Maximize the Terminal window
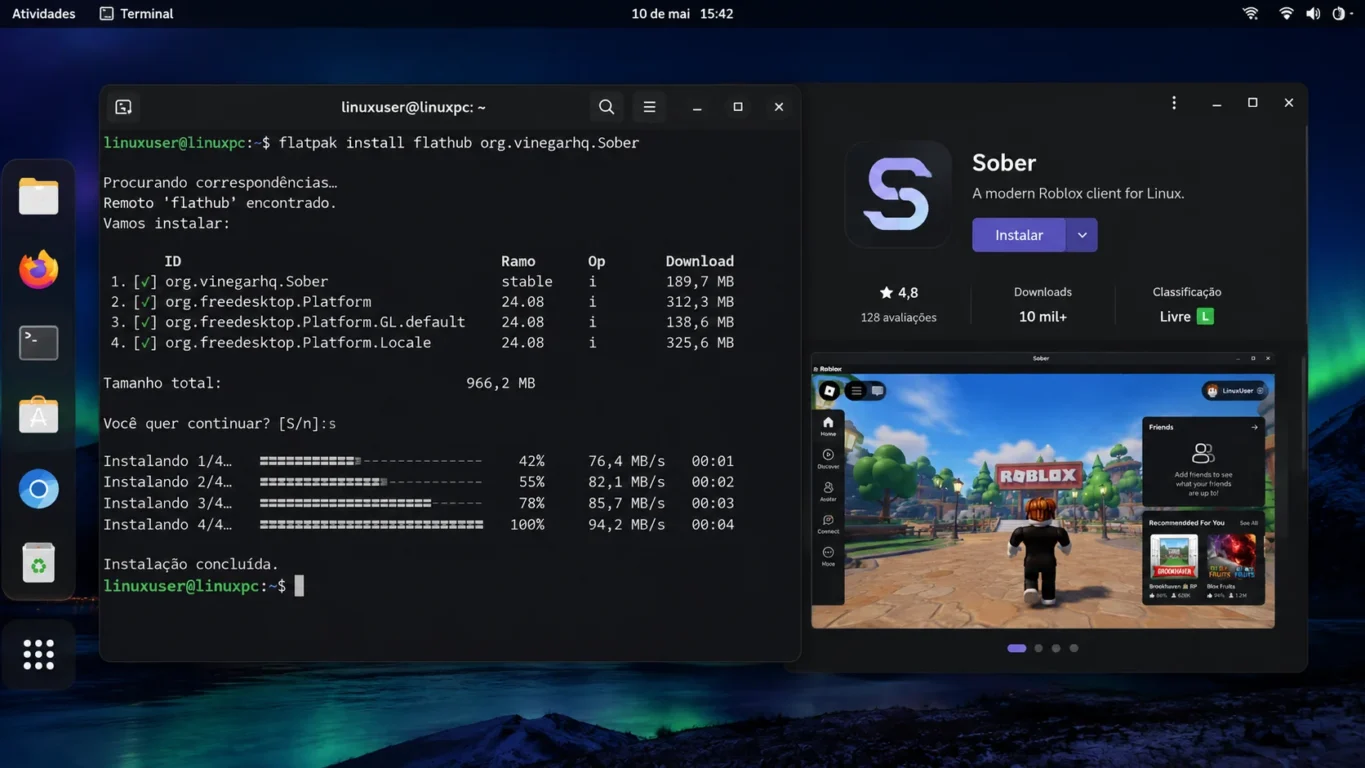The image size is (1365, 768). pyautogui.click(x=738, y=107)
